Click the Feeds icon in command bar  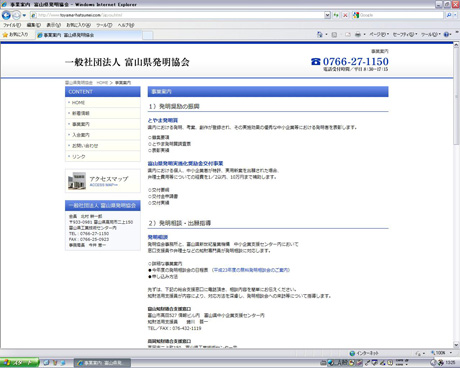click(x=334, y=34)
